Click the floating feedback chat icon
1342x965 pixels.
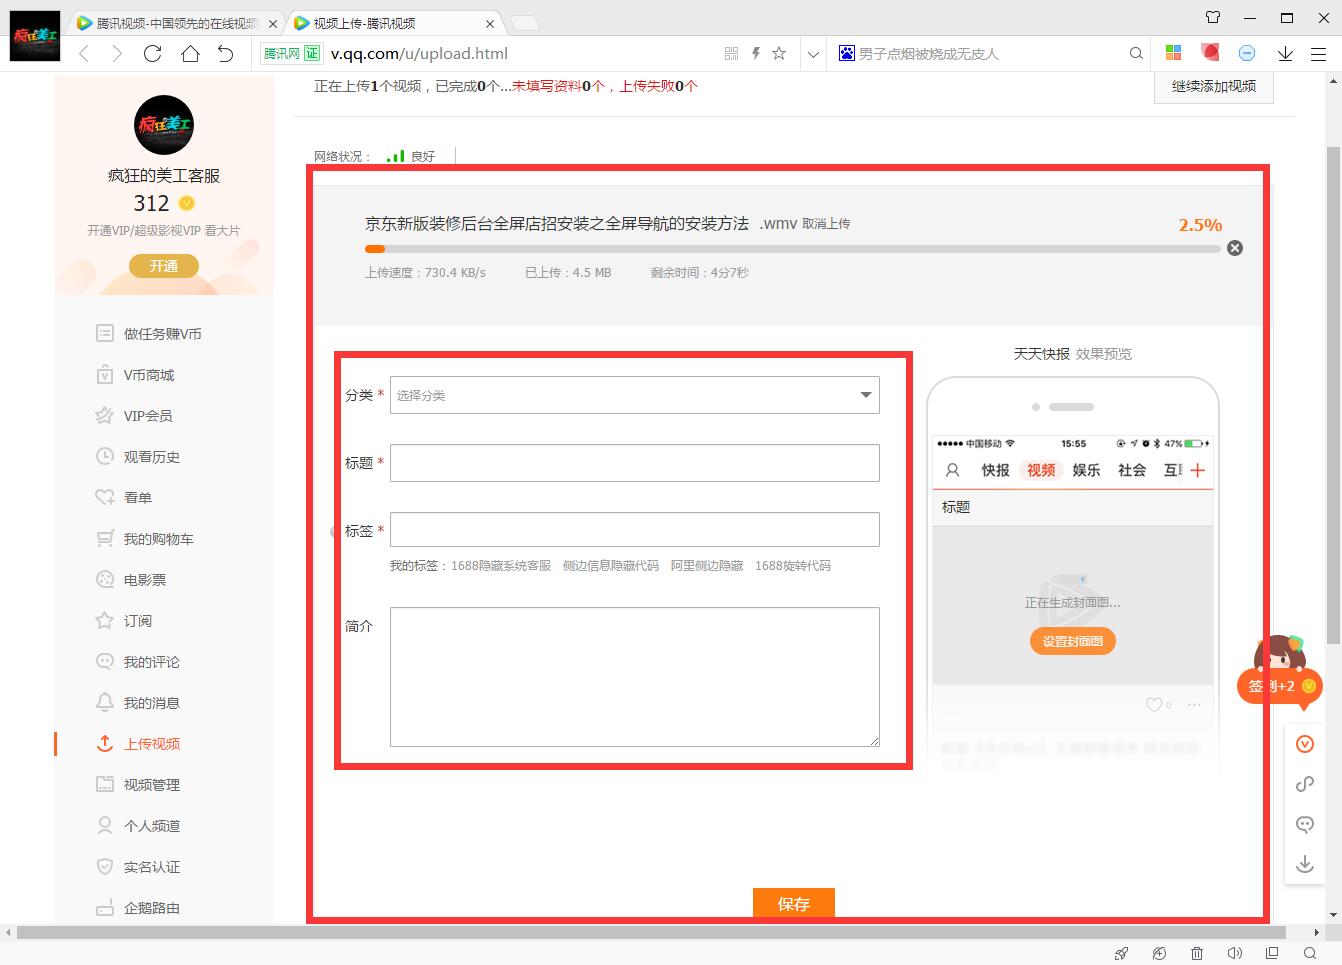point(1305,824)
